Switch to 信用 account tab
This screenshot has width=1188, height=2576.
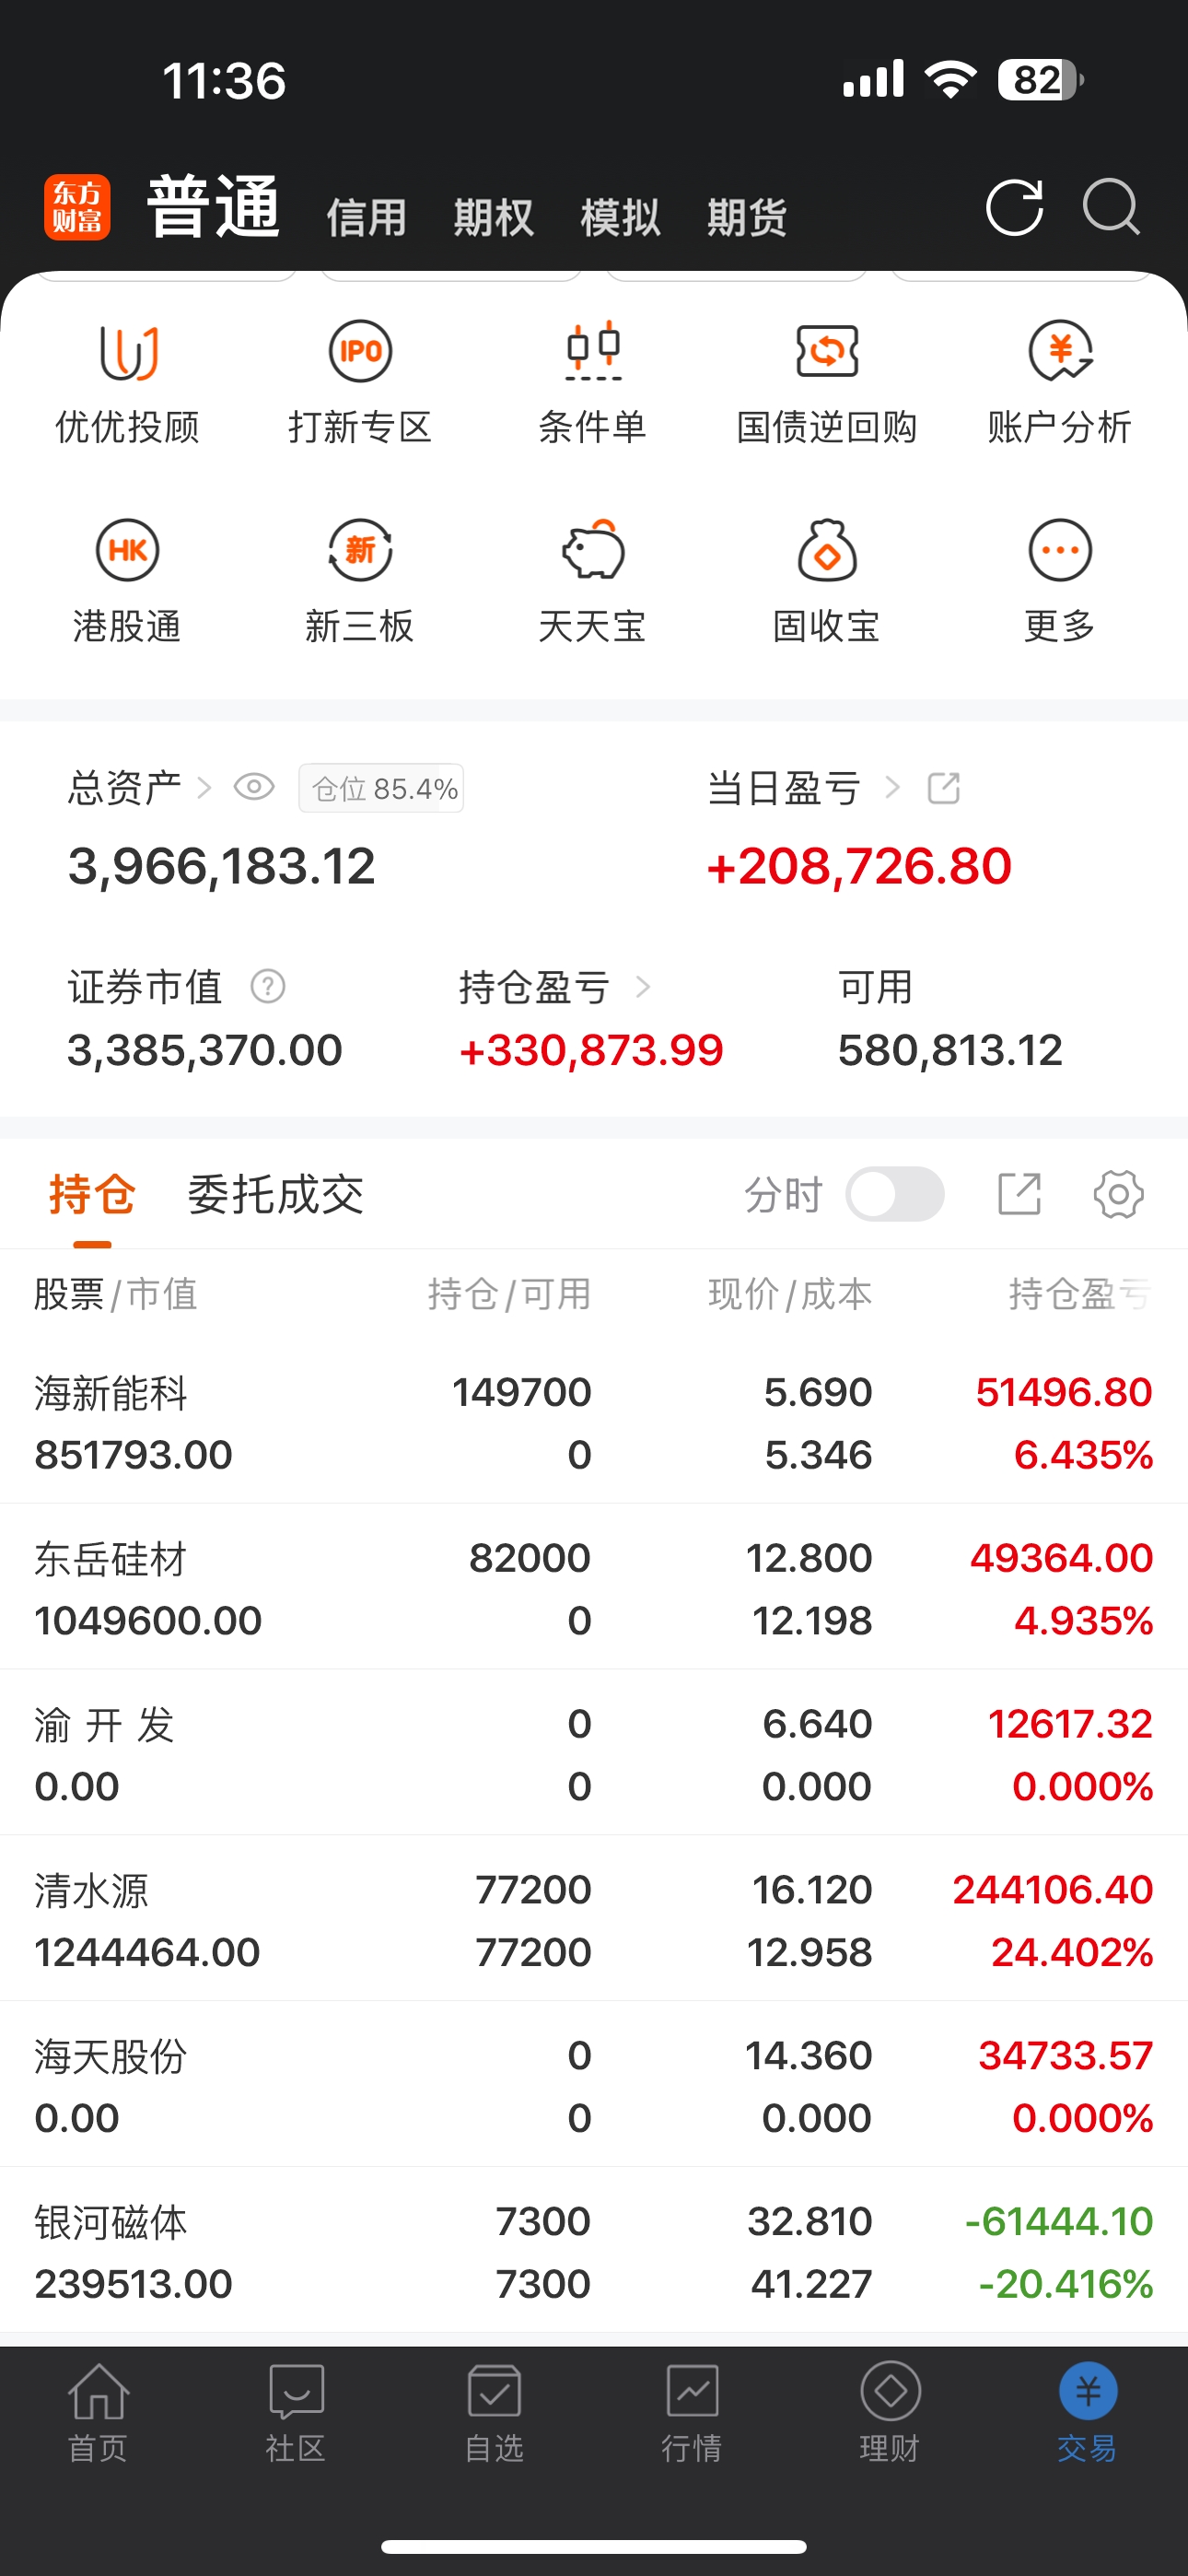(366, 217)
